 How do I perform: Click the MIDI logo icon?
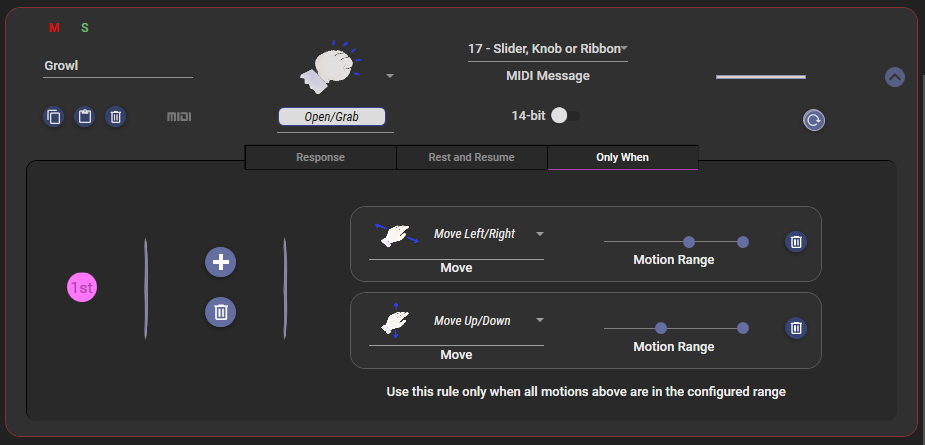pyautogui.click(x=179, y=117)
